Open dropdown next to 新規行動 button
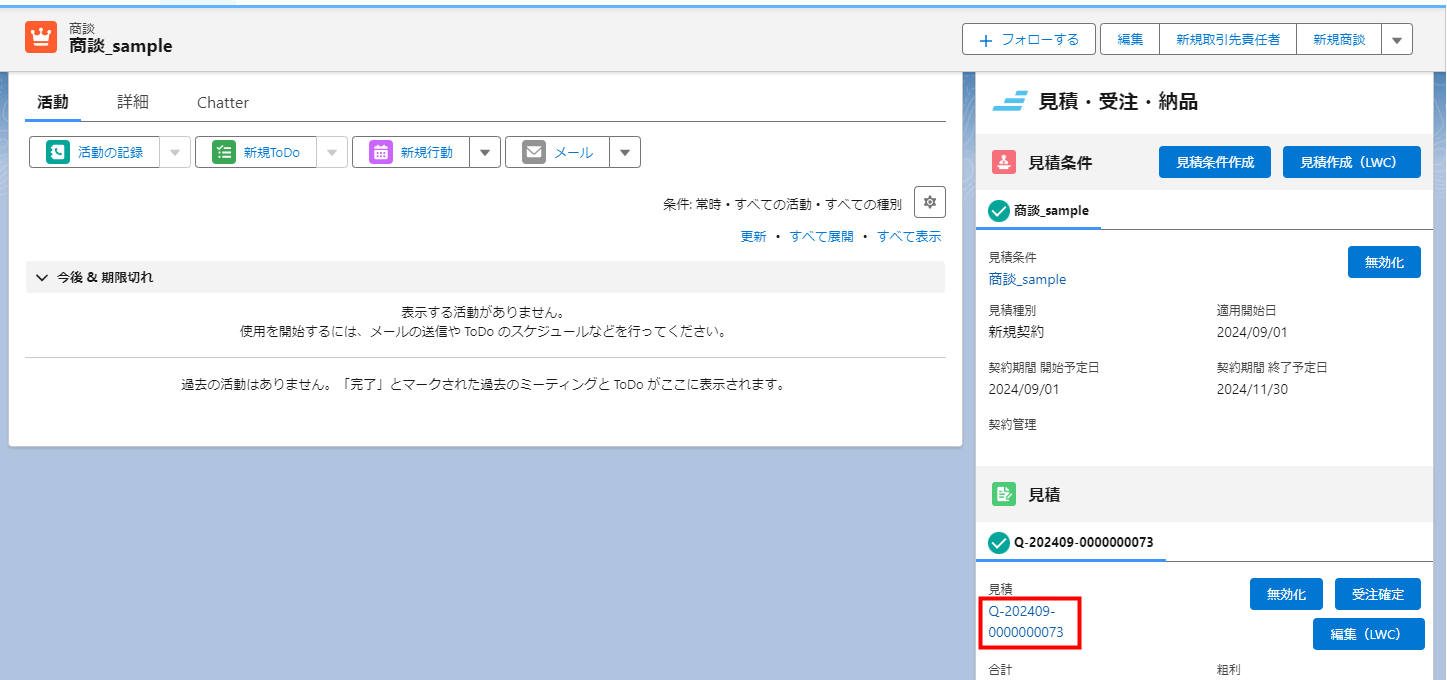 tap(484, 152)
